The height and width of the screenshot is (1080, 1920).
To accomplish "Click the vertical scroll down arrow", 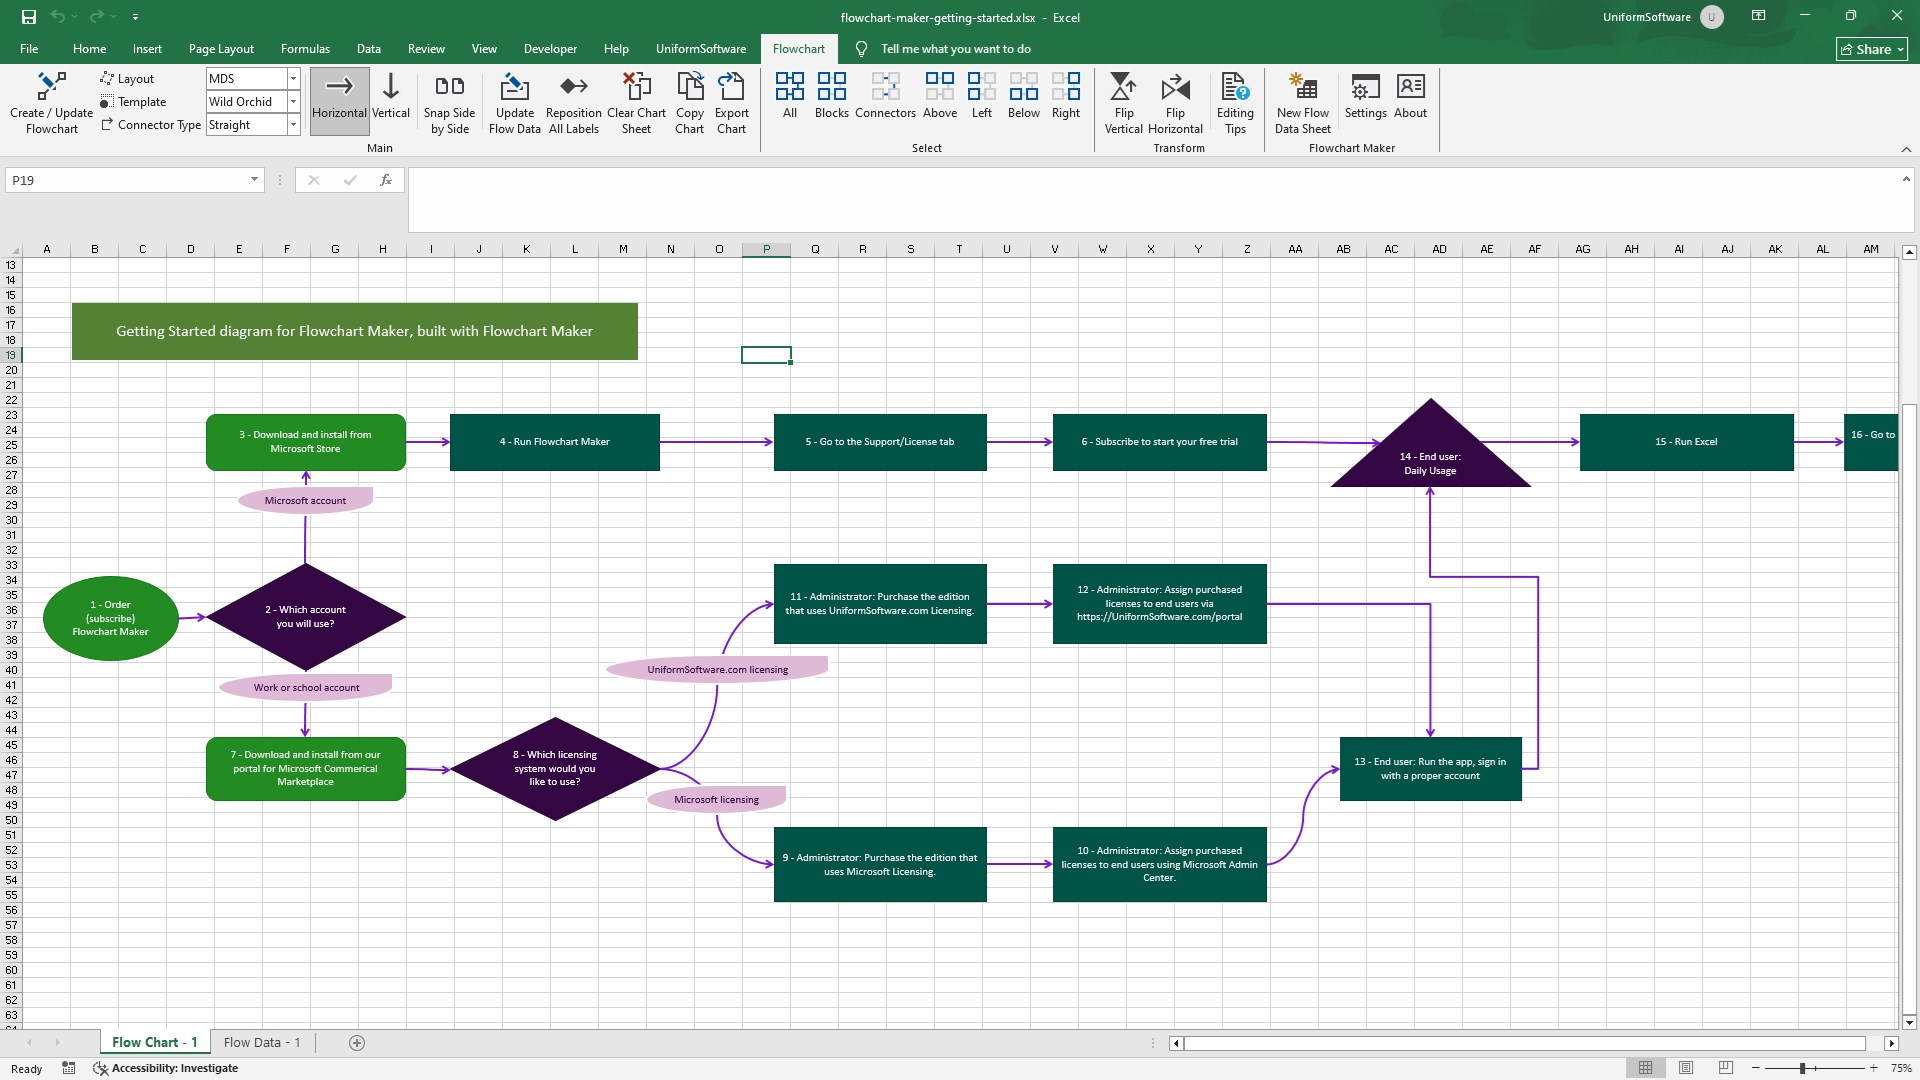I will pos(1909,1023).
